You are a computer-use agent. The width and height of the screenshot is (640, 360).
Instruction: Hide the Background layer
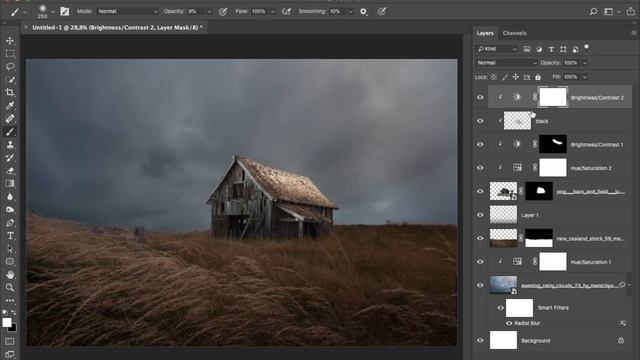pos(480,340)
